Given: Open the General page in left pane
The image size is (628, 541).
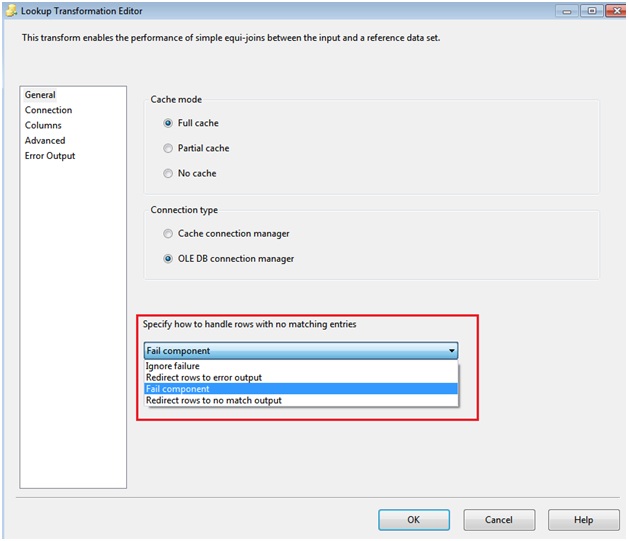Looking at the screenshot, I should [x=40, y=95].
